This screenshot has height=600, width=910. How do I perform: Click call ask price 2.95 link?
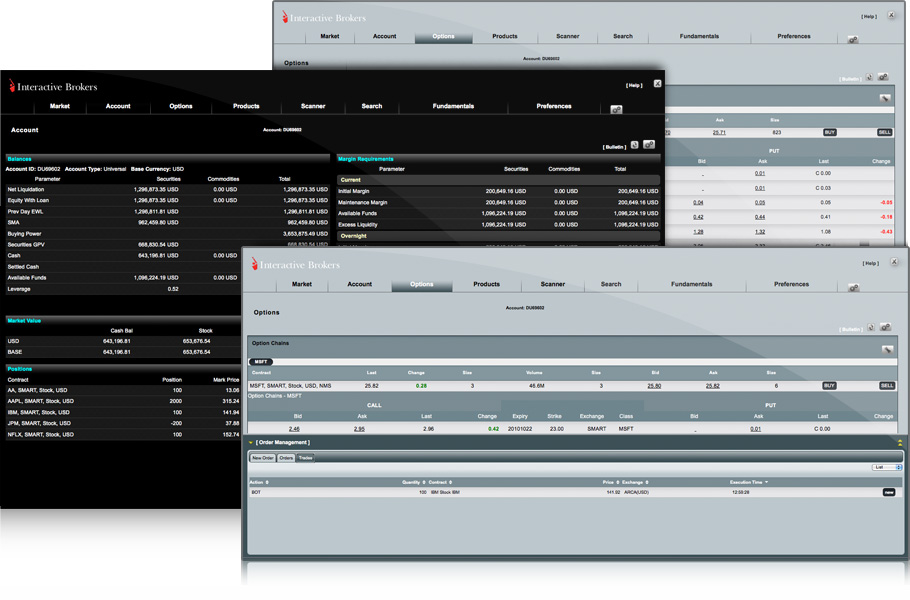[359, 429]
